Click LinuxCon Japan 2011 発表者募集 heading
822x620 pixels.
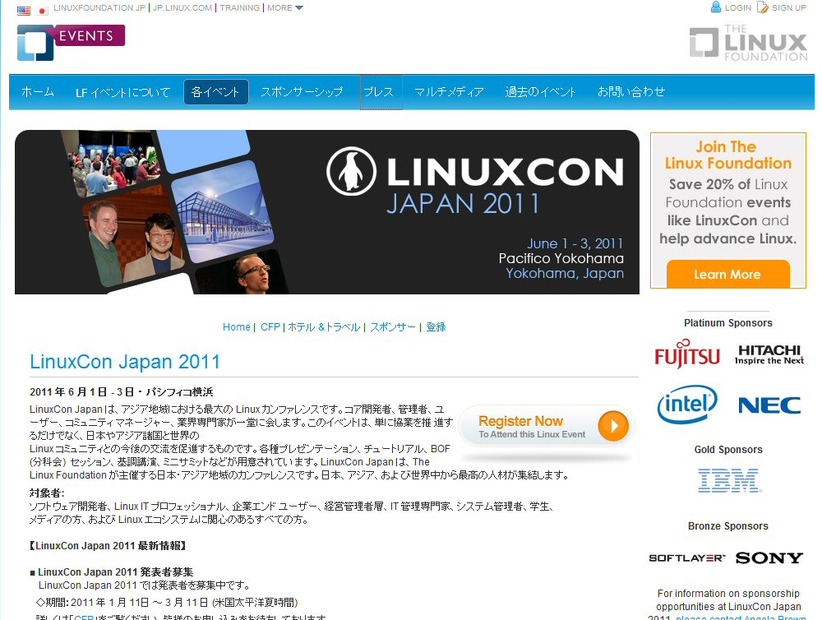(116, 572)
